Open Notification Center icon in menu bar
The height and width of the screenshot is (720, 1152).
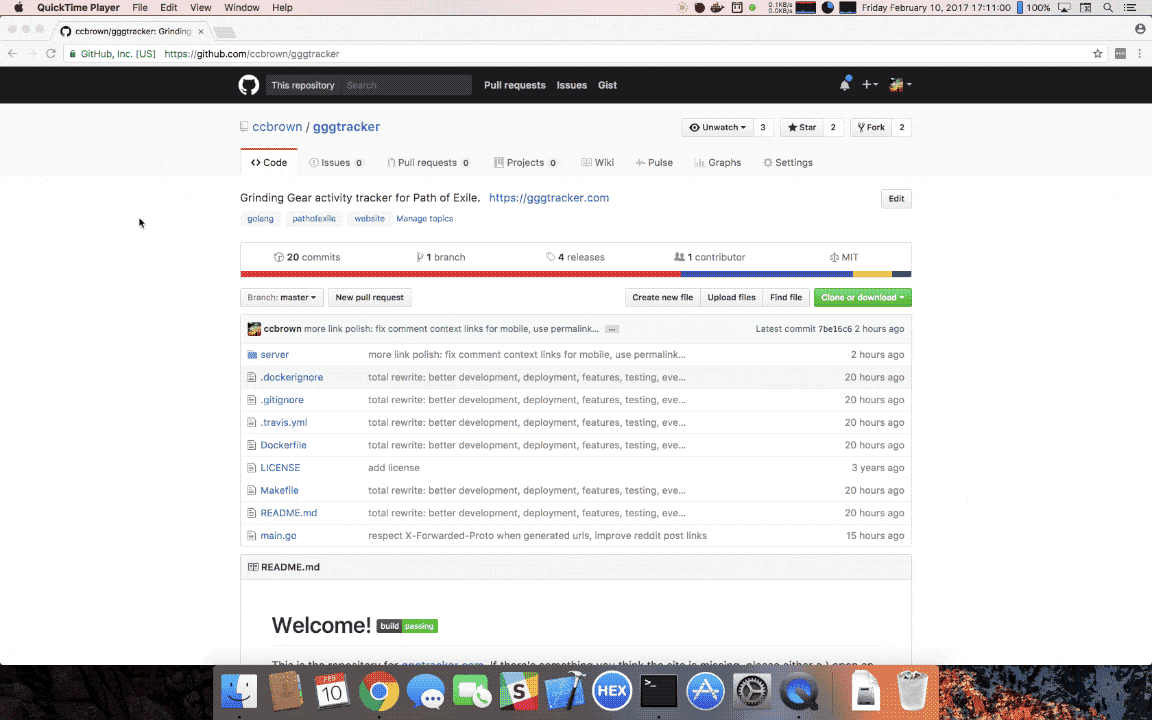[1130, 7]
